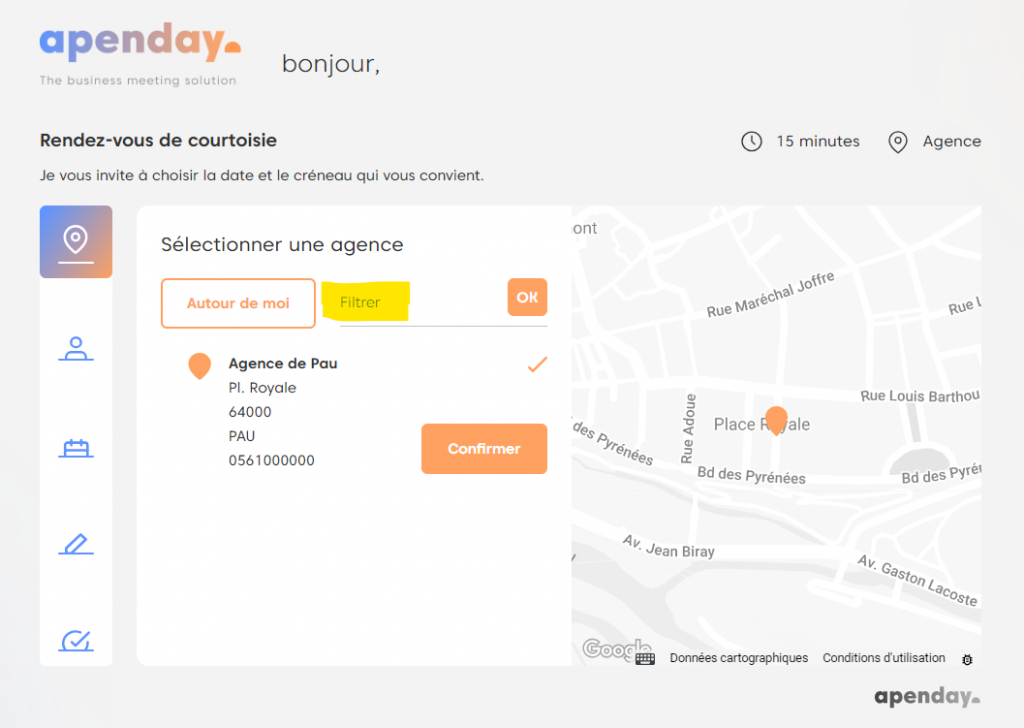Image resolution: width=1024 pixels, height=728 pixels.
Task: Click the orange map marker on Place Royale
Action: tap(775, 419)
